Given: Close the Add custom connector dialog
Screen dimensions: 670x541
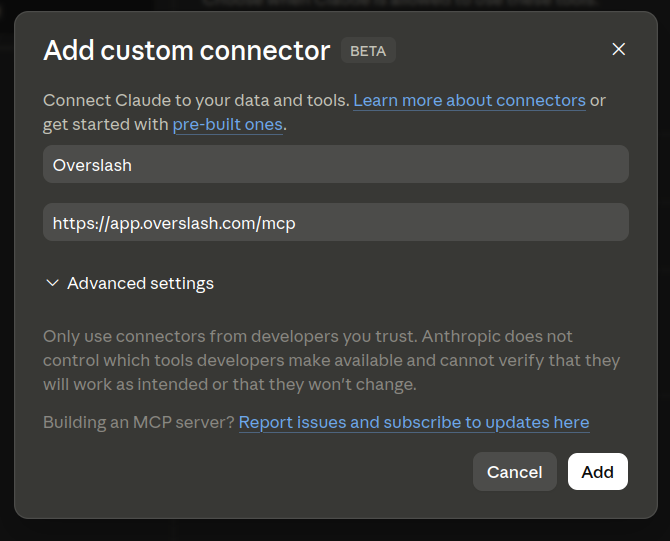Looking at the screenshot, I should point(618,49).
